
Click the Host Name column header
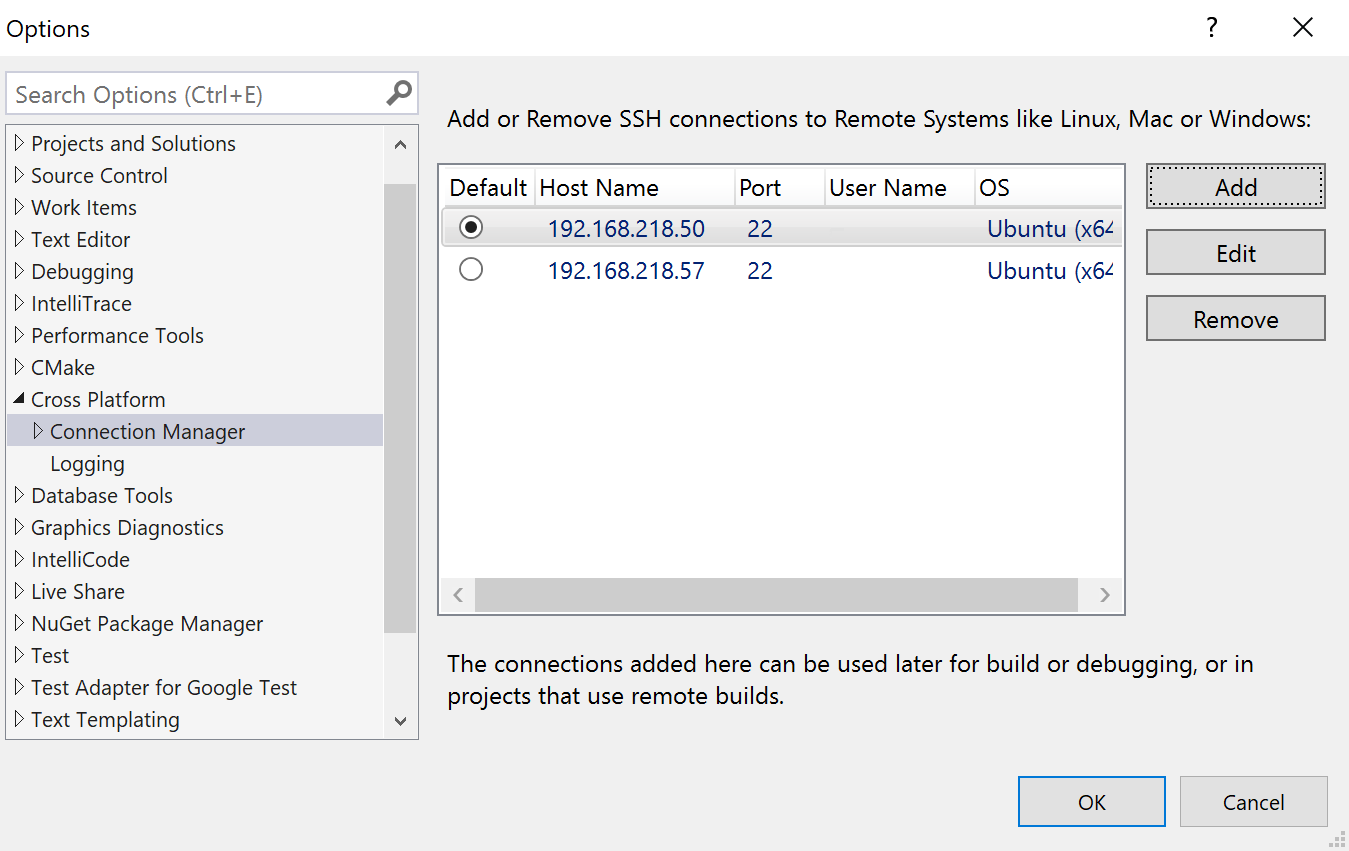coord(600,187)
